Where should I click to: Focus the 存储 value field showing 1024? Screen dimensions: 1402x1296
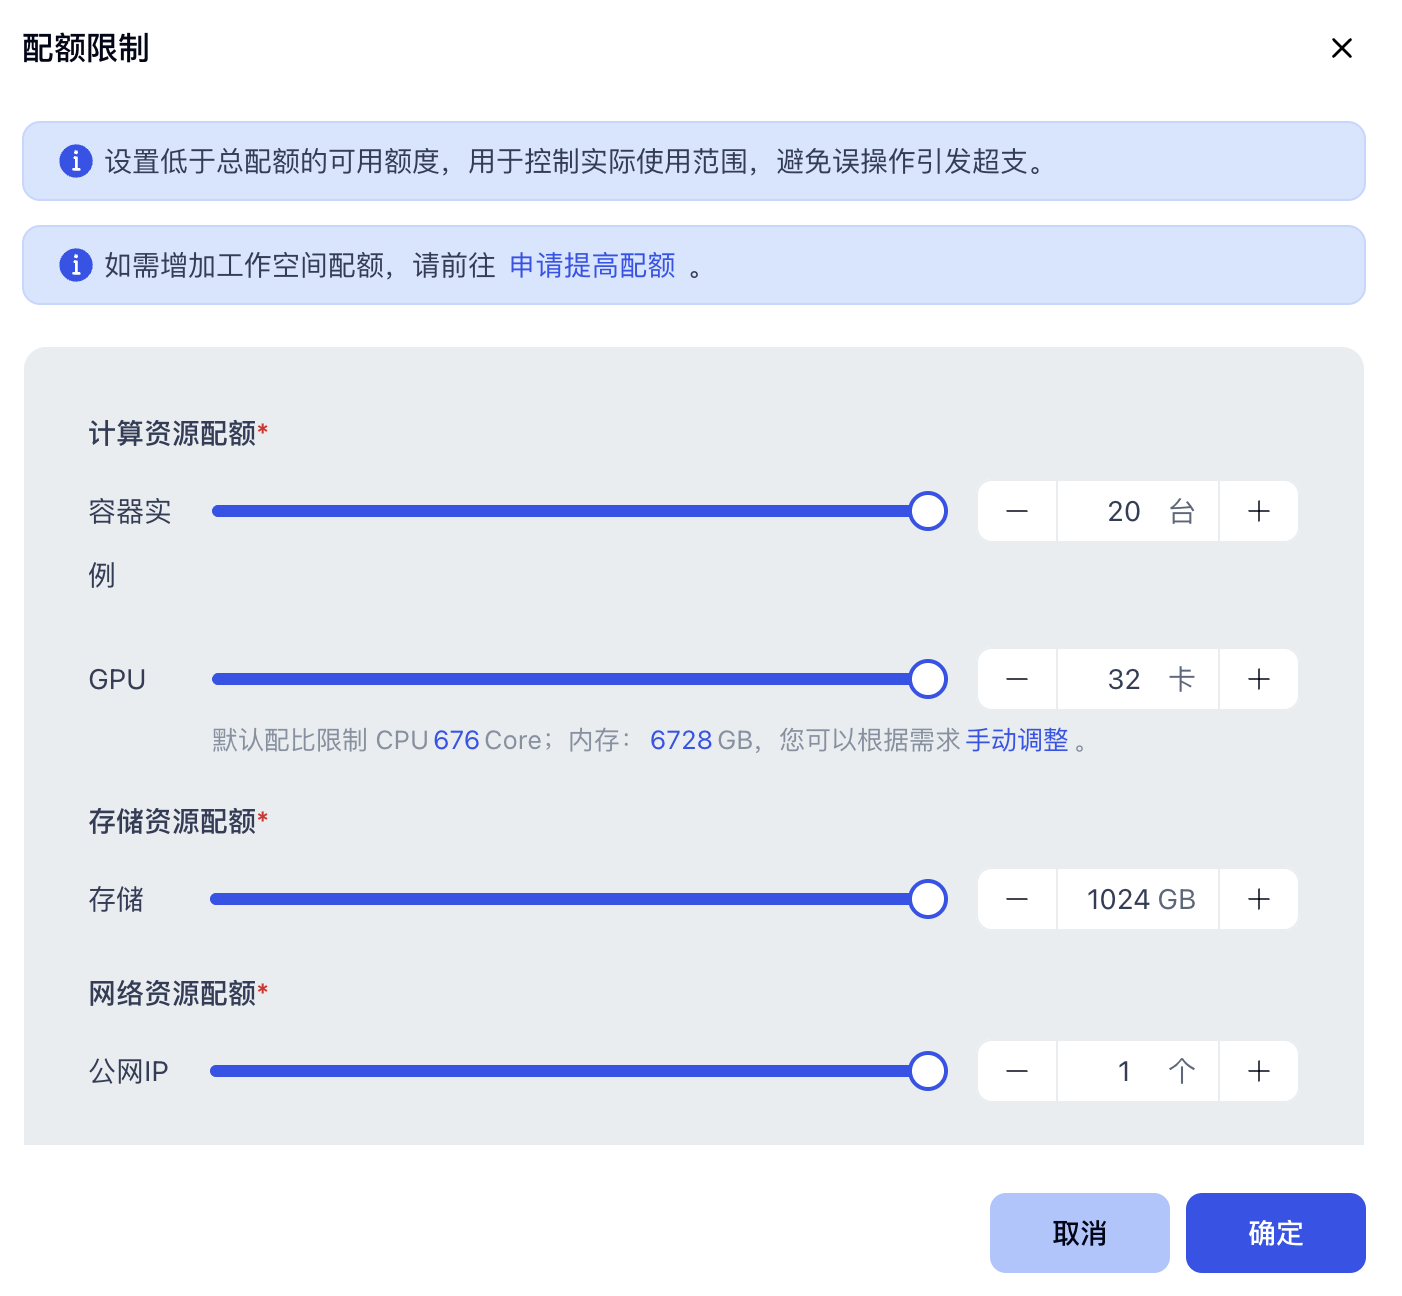pyautogui.click(x=1138, y=899)
